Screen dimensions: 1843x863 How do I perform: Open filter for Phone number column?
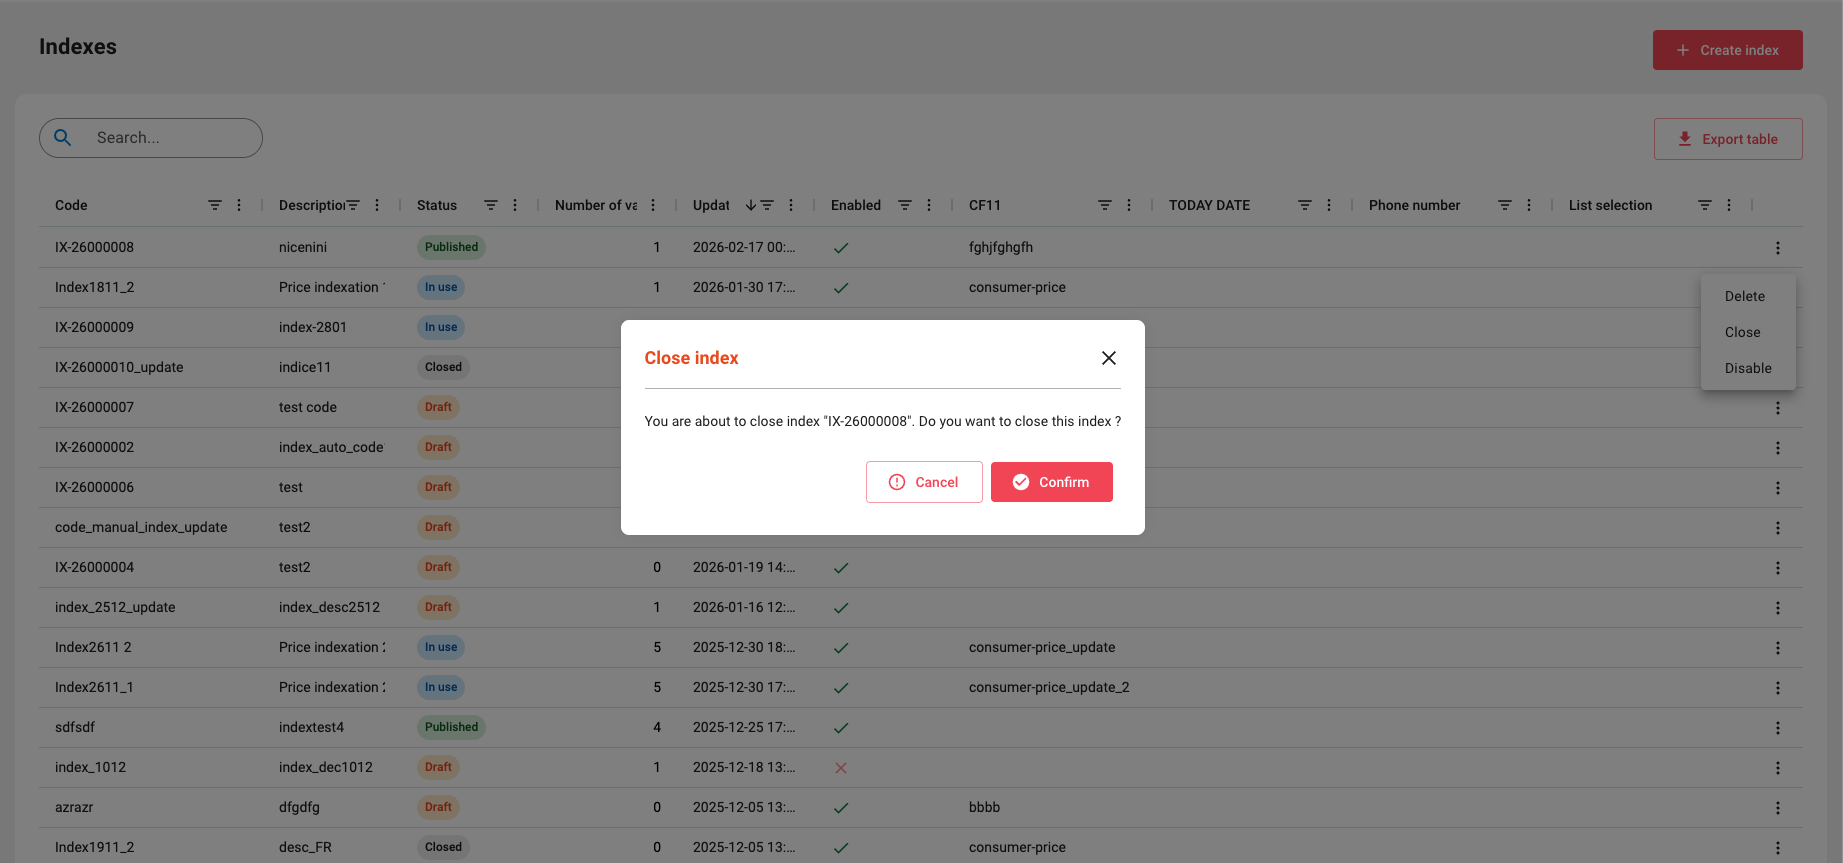[x=1504, y=205]
